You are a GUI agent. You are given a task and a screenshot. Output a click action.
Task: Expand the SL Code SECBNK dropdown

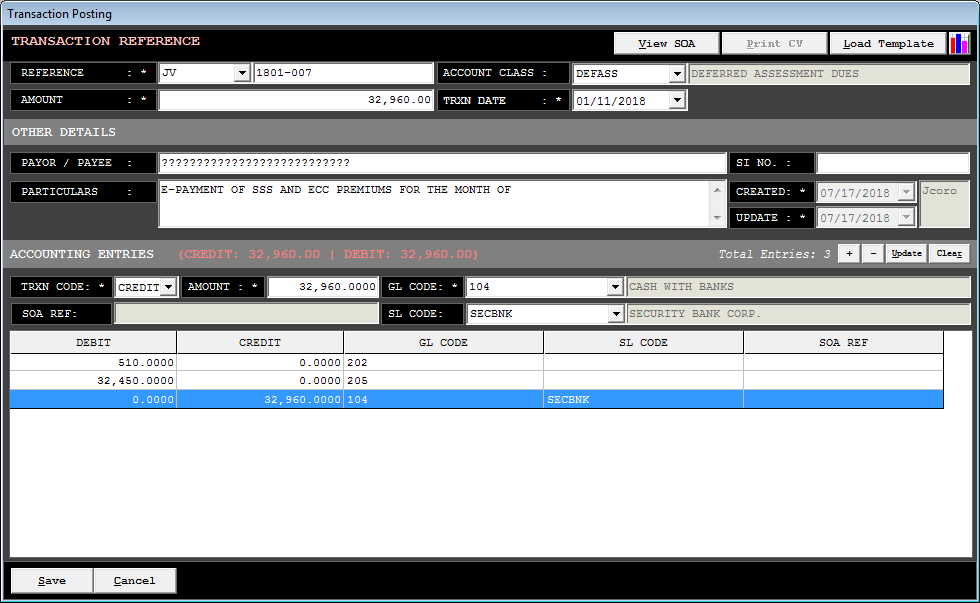point(614,314)
